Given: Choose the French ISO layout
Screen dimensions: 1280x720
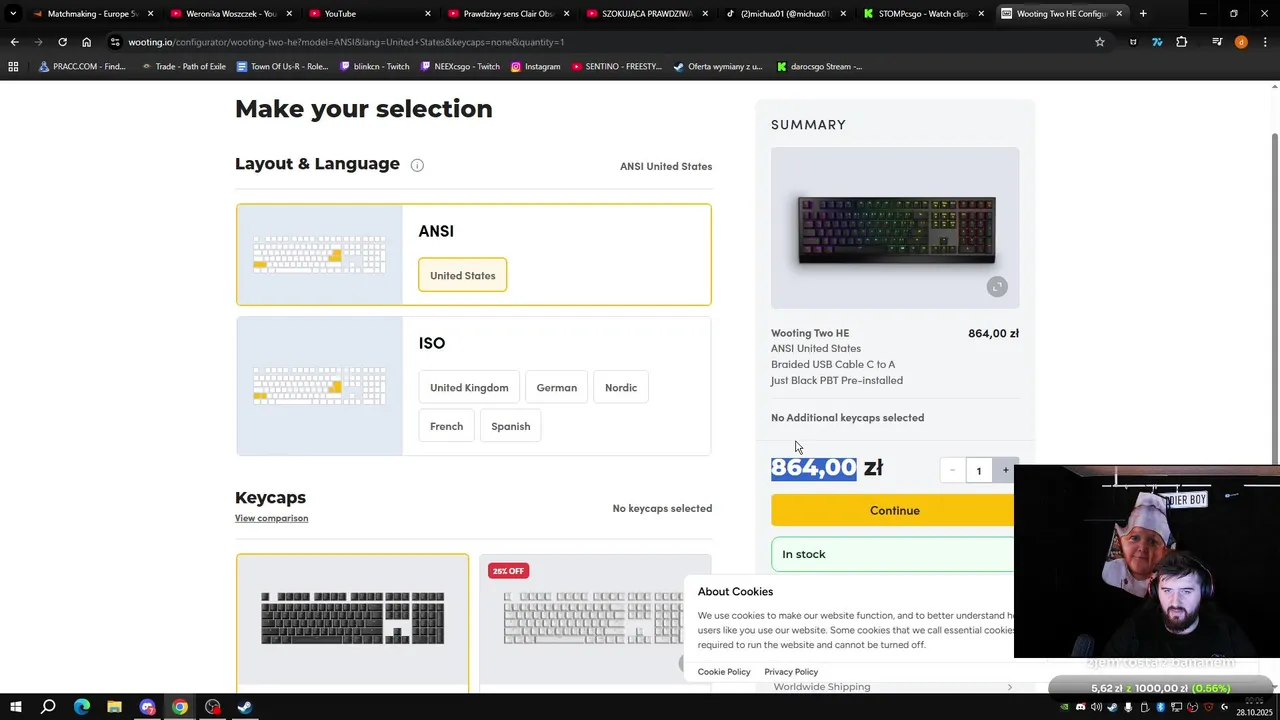Looking at the screenshot, I should coord(446,426).
